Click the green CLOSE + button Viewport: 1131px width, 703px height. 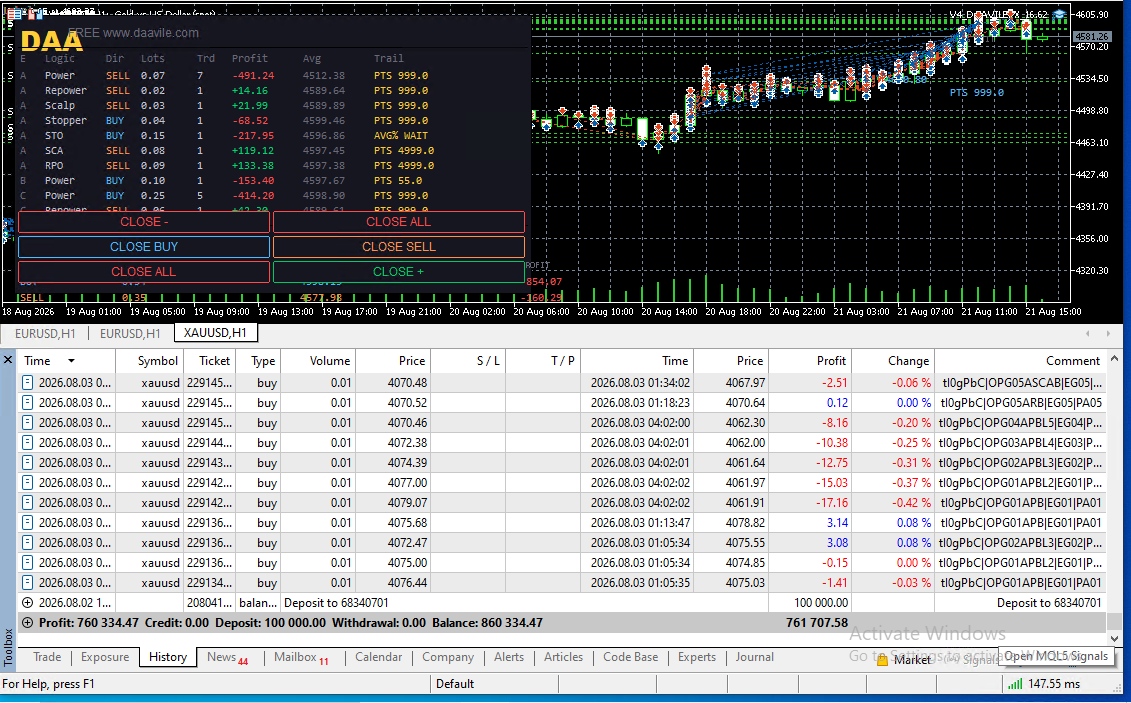pos(399,272)
